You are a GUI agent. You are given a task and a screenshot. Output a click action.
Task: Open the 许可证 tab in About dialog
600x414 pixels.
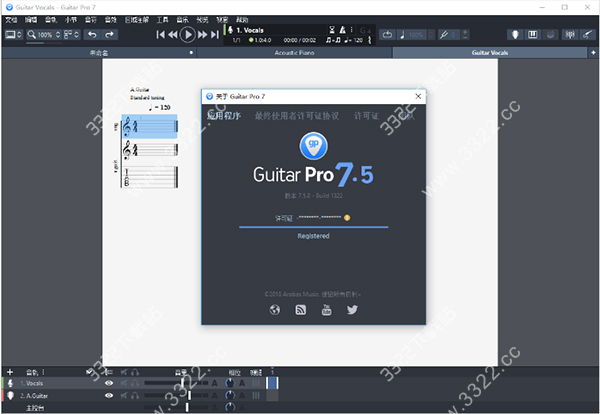[366, 116]
